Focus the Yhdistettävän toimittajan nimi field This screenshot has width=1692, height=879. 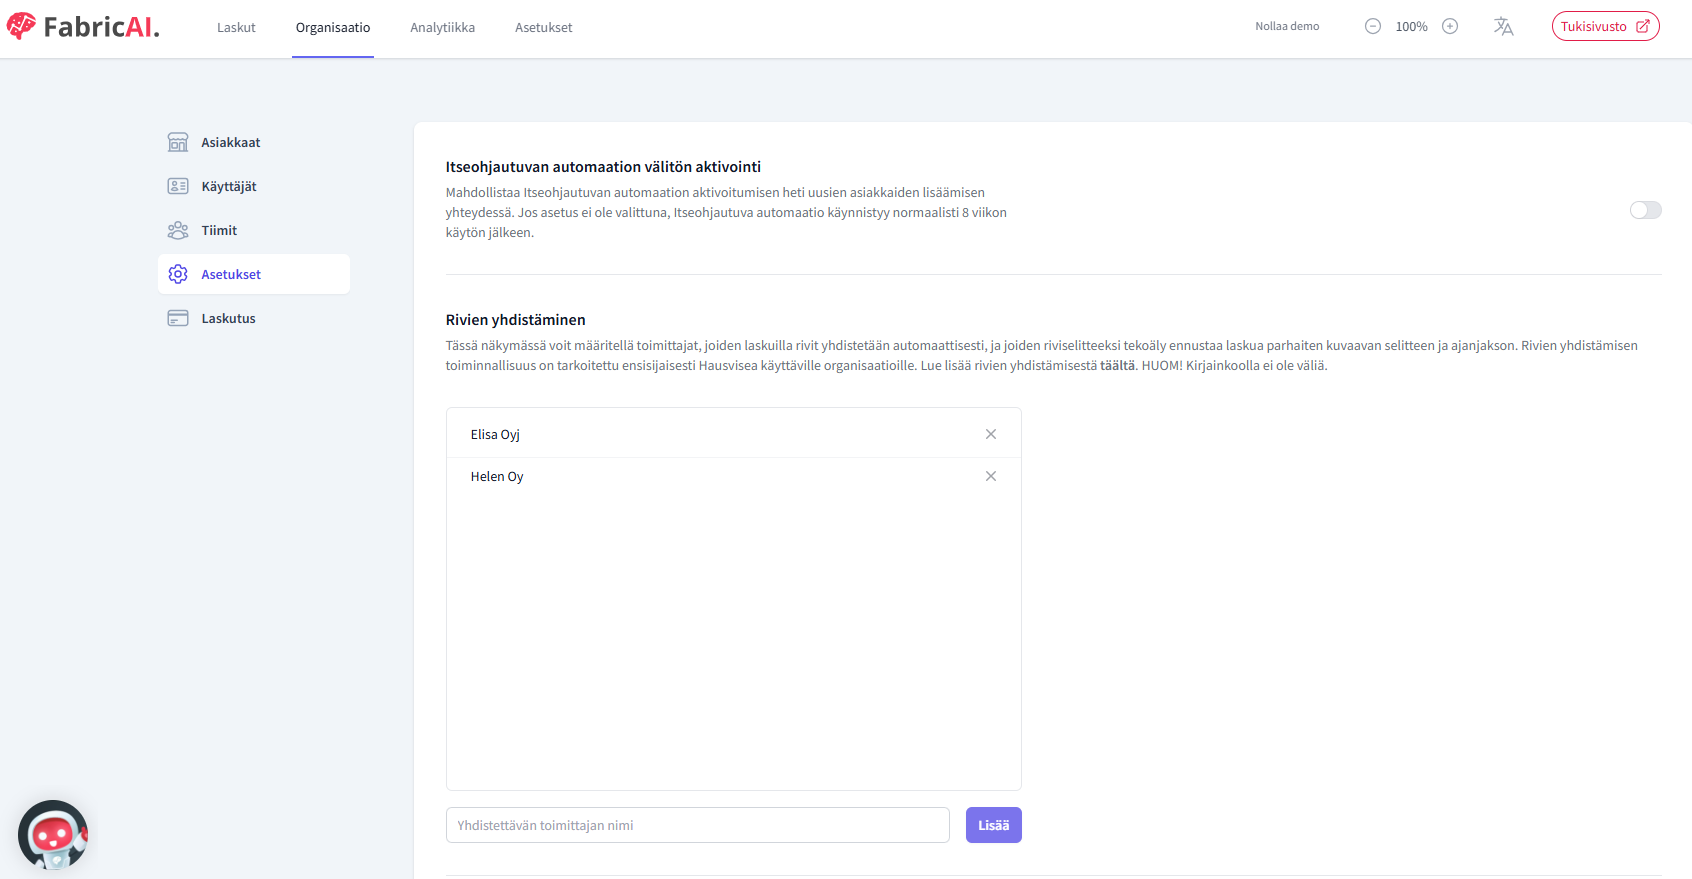click(x=697, y=825)
